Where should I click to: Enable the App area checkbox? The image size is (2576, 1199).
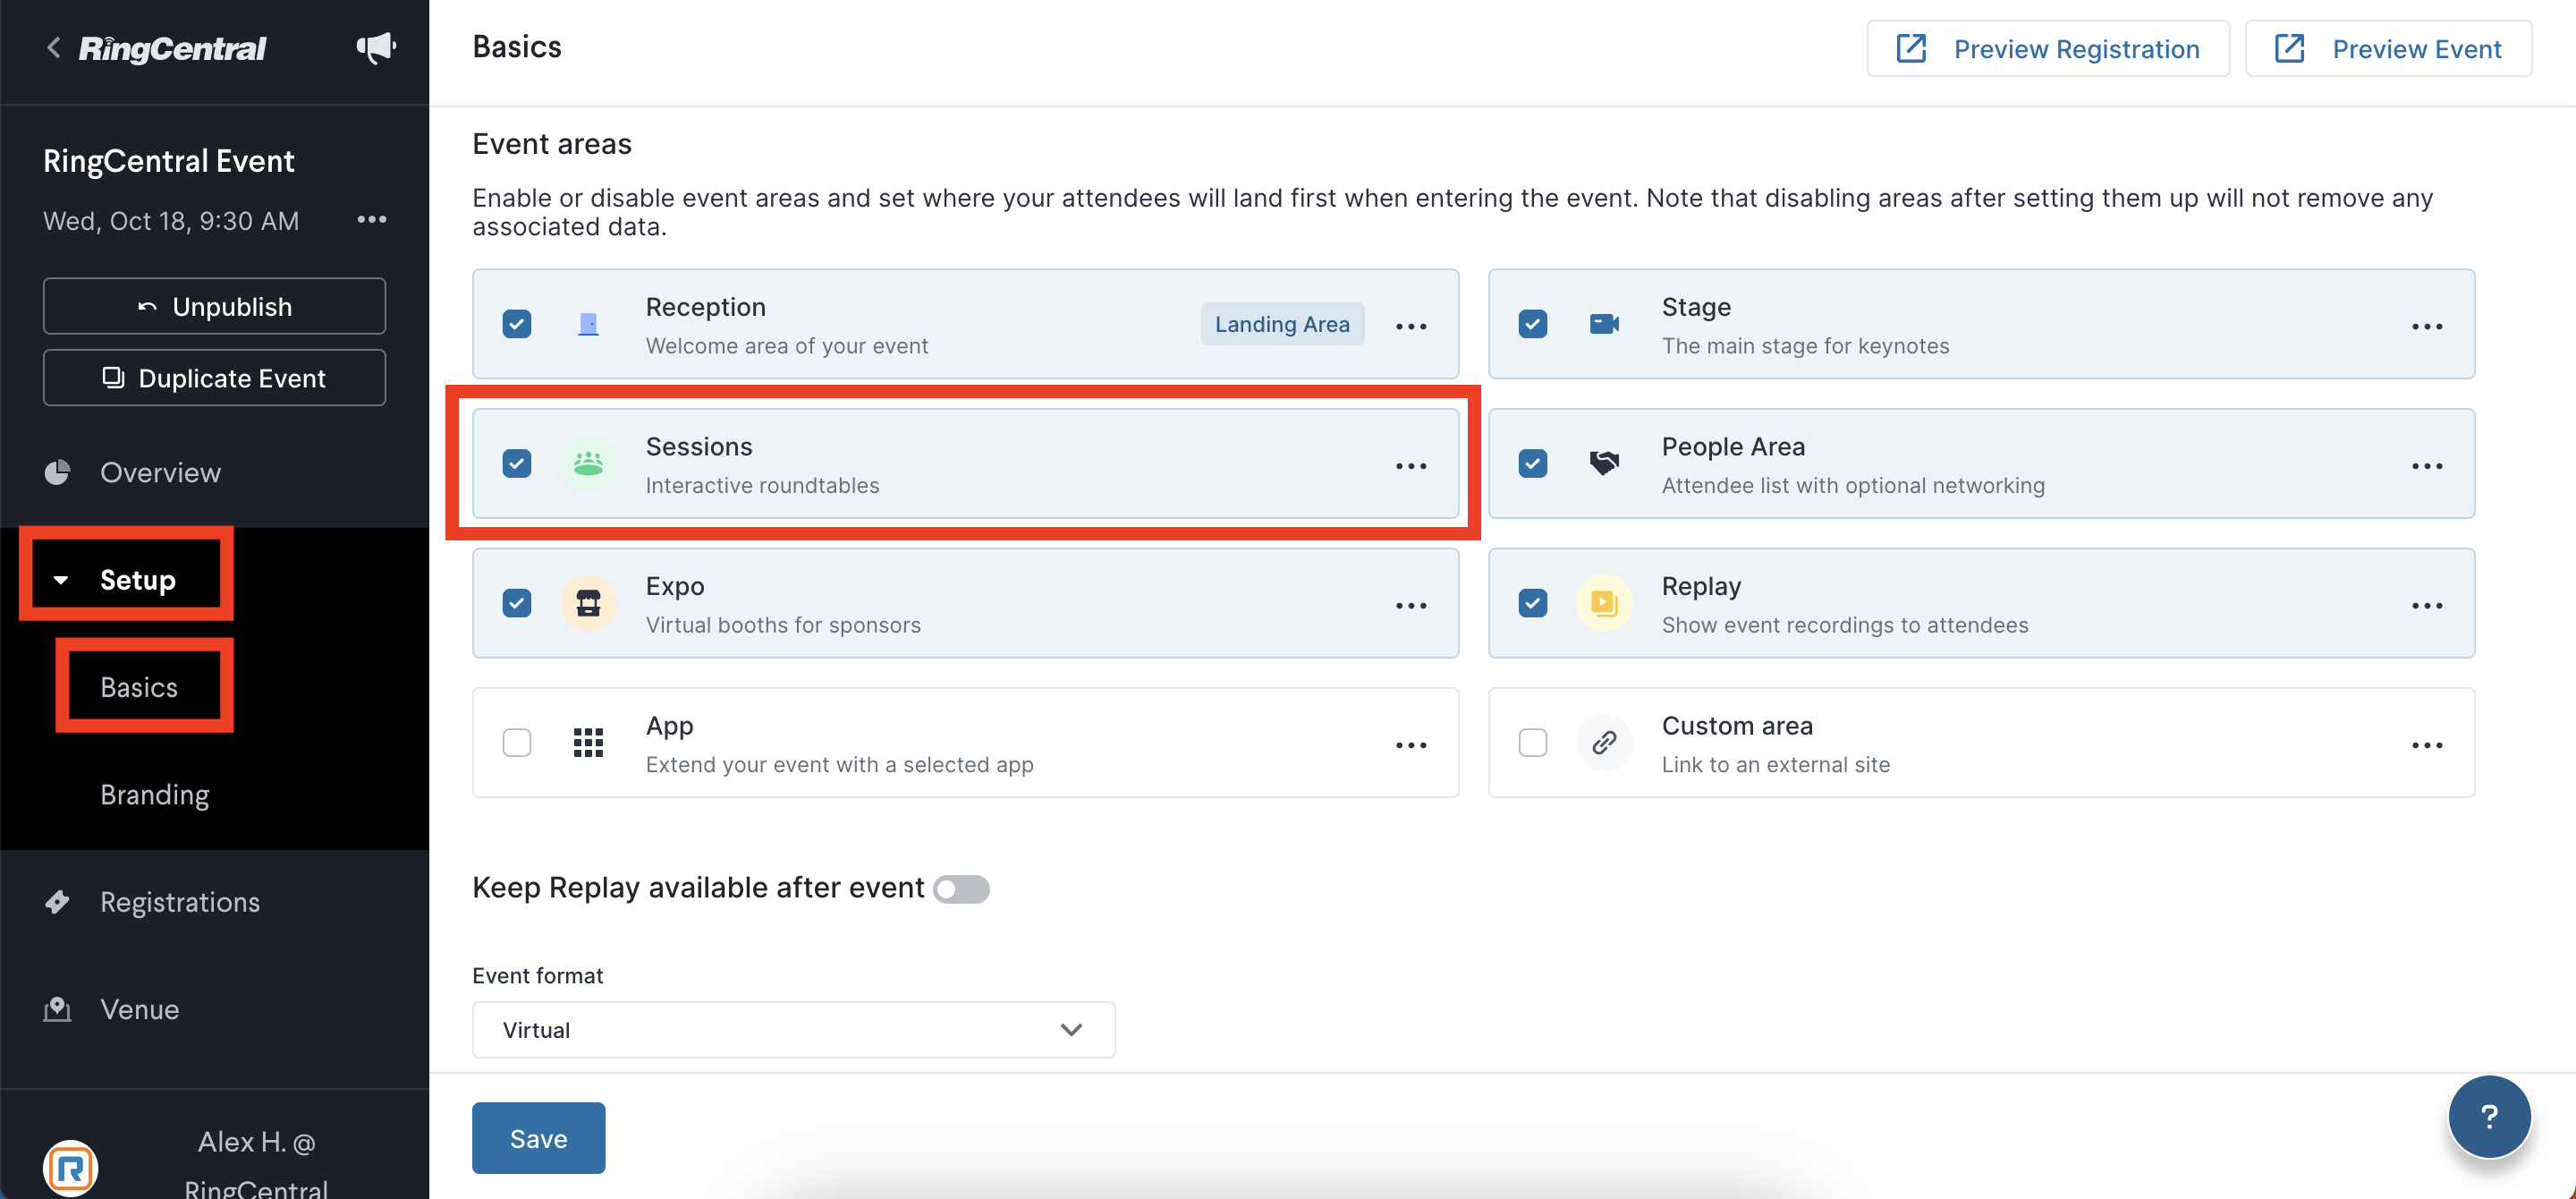(x=517, y=743)
